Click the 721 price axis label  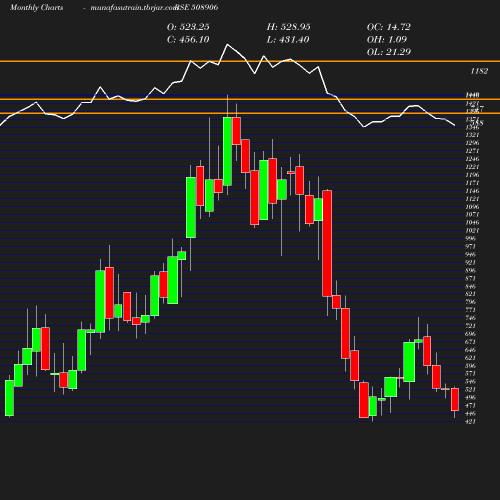coord(470,326)
